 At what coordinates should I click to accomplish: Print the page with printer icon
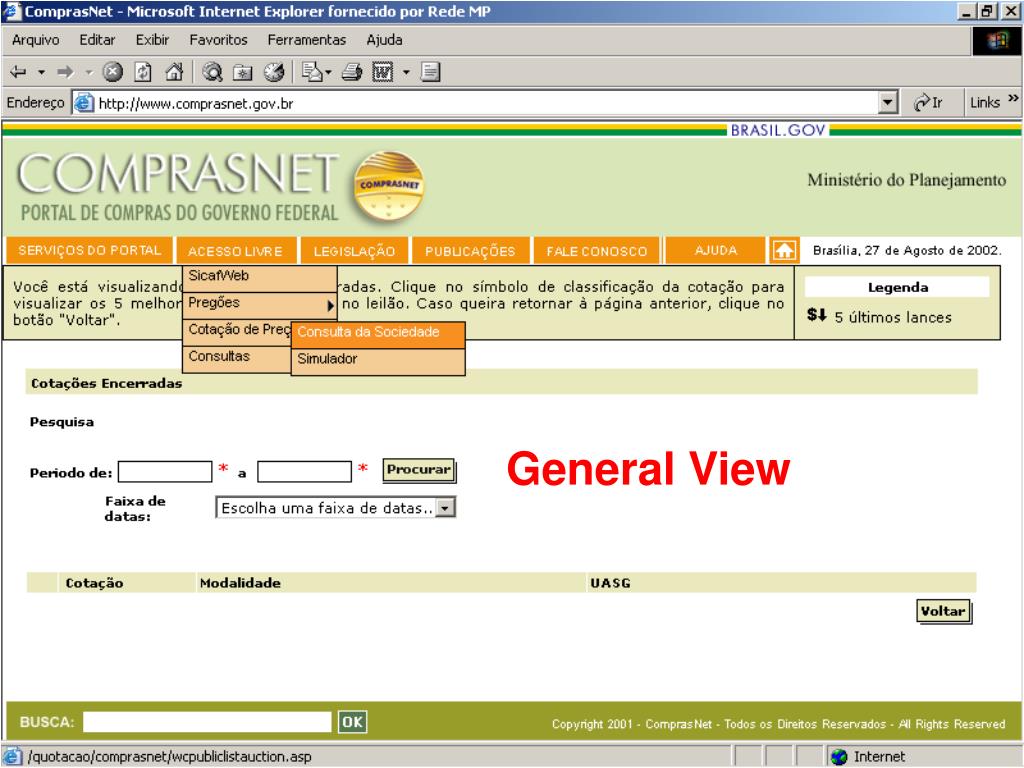tap(351, 71)
